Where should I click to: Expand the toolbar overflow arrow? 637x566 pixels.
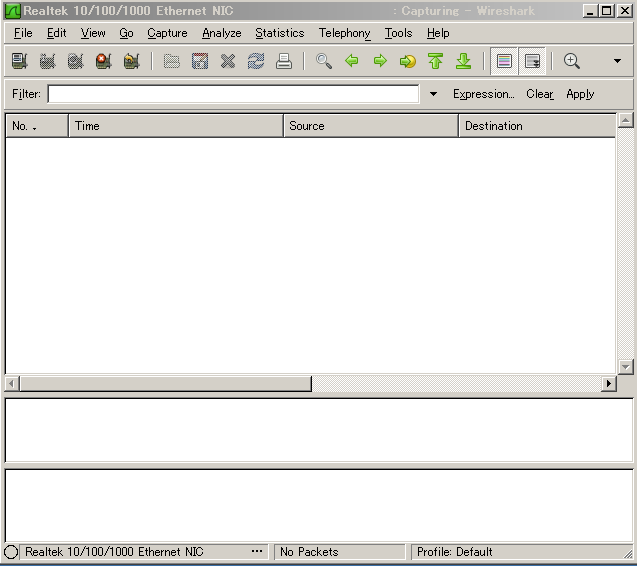618,61
